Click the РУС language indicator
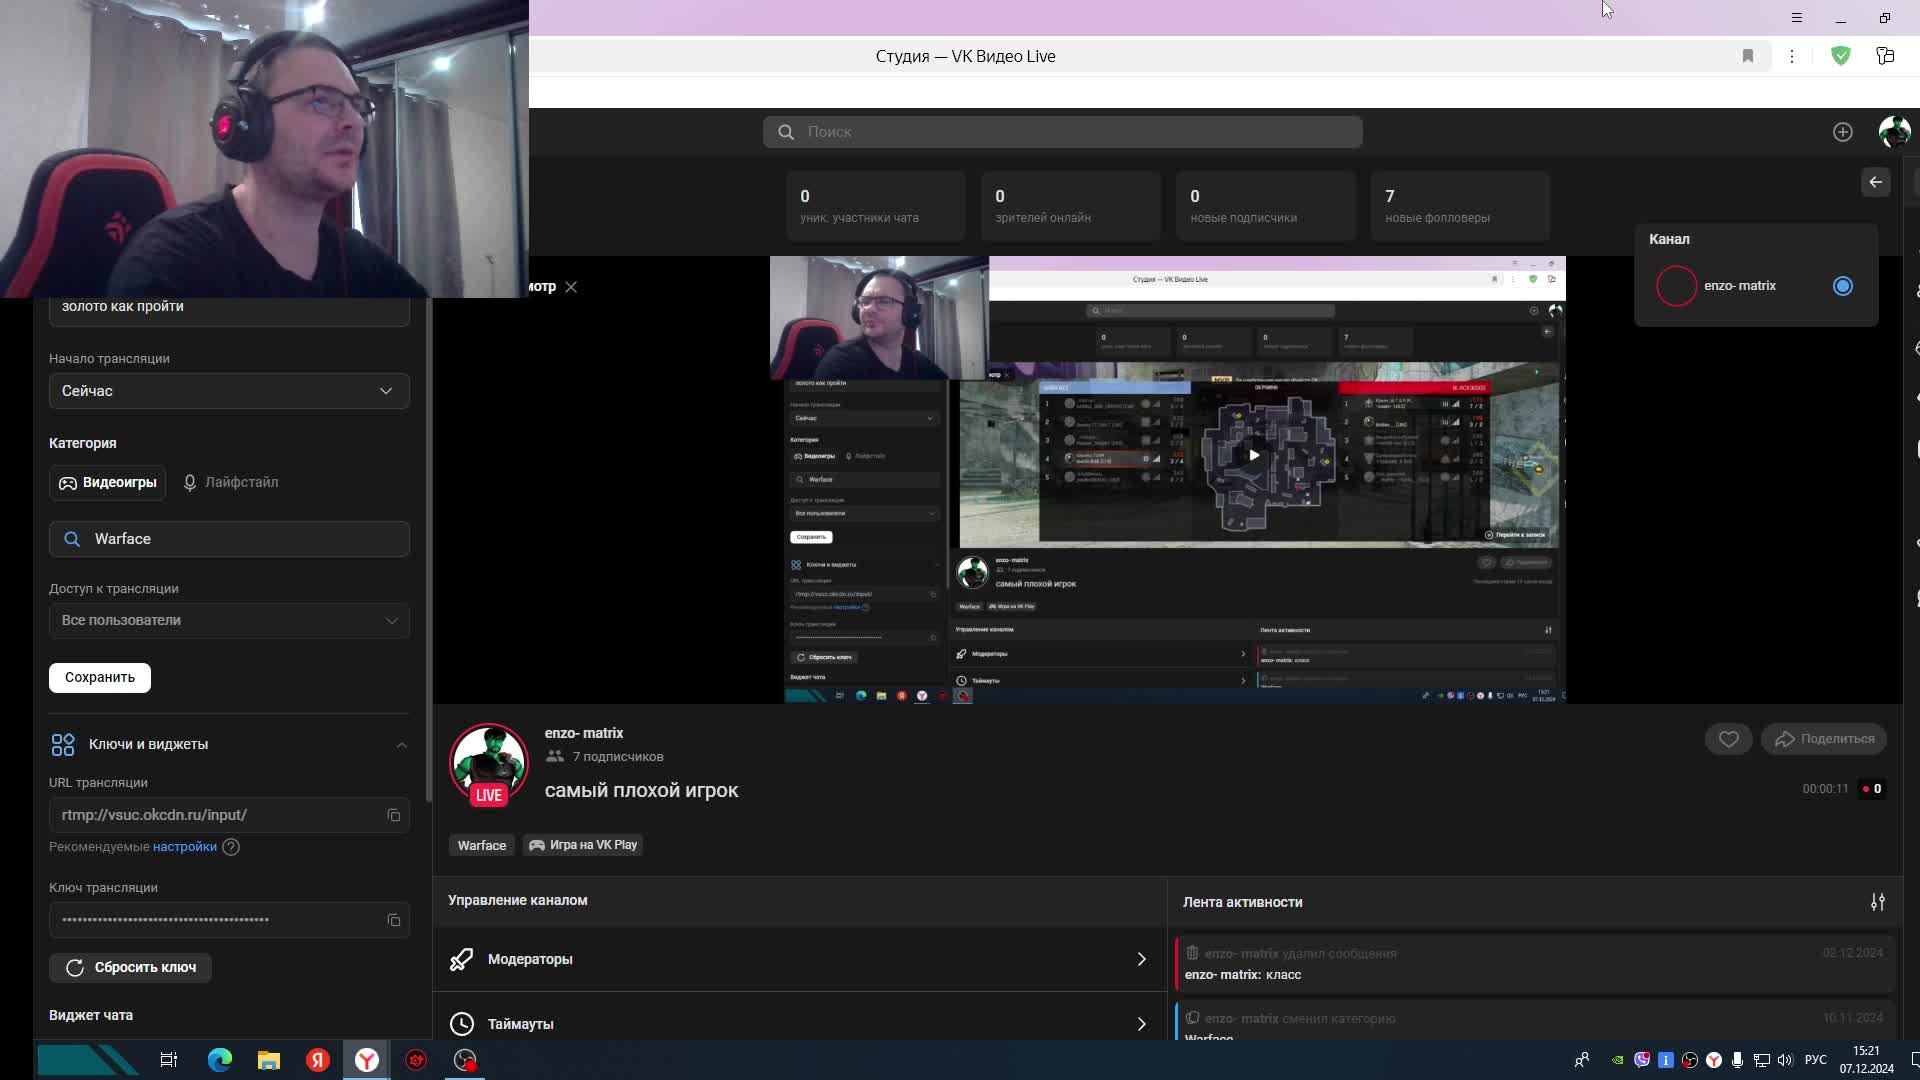Viewport: 1920px width, 1080px height. point(1816,1060)
